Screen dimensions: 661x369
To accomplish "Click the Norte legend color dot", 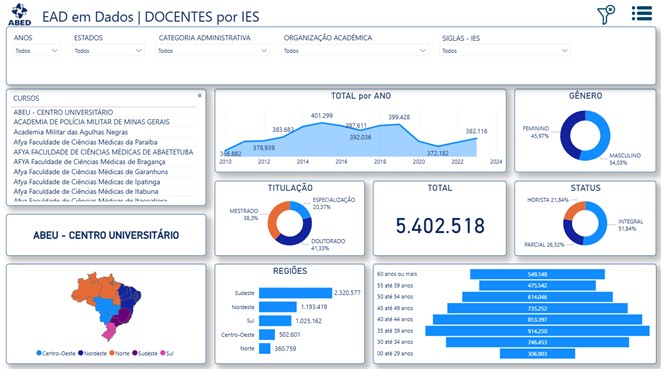I will pyautogui.click(x=112, y=353).
